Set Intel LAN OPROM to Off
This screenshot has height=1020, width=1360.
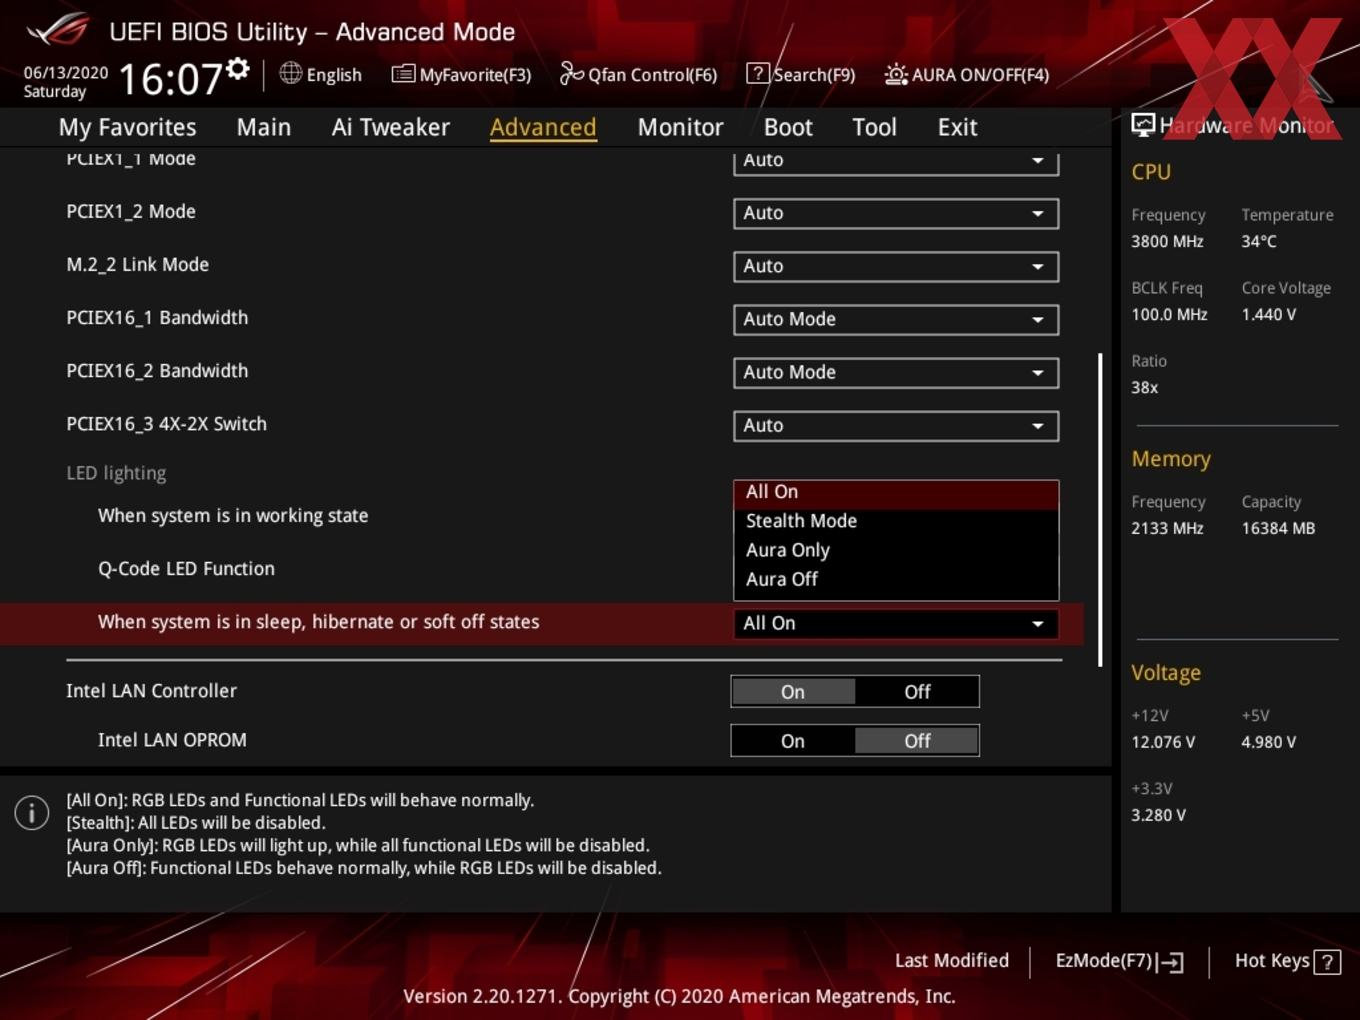(x=917, y=740)
